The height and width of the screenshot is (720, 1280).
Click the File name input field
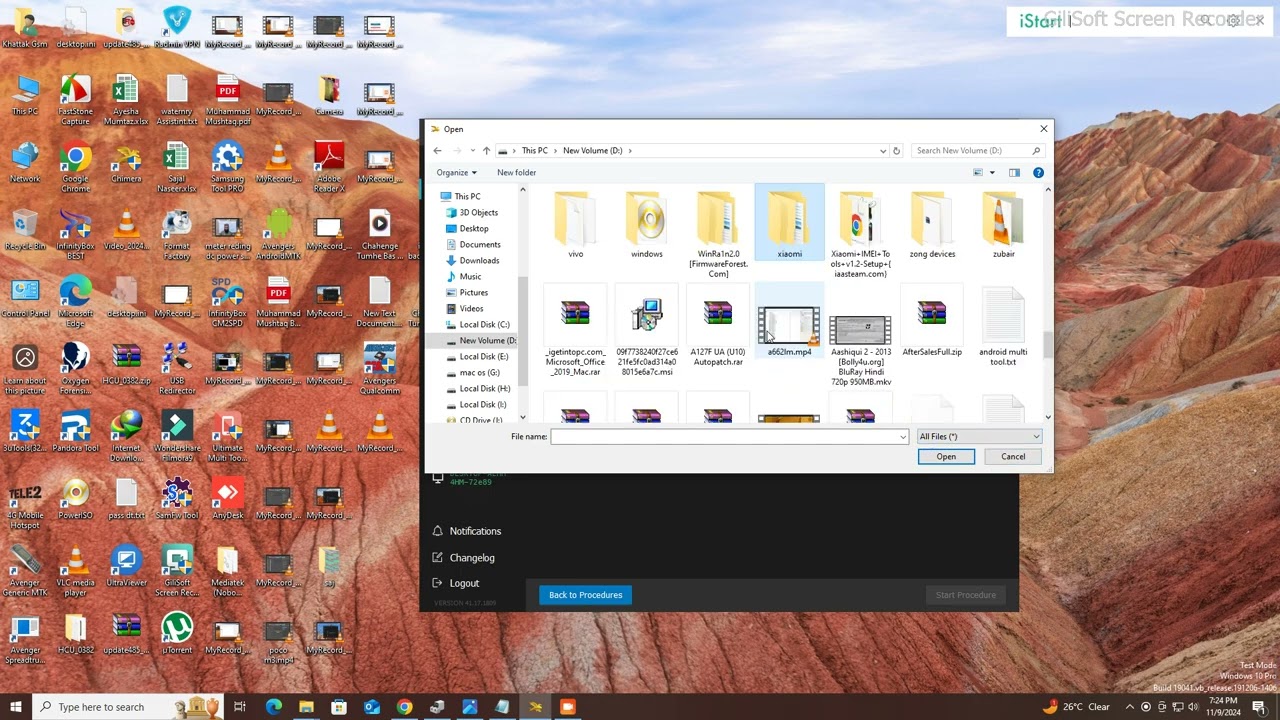[x=724, y=437]
